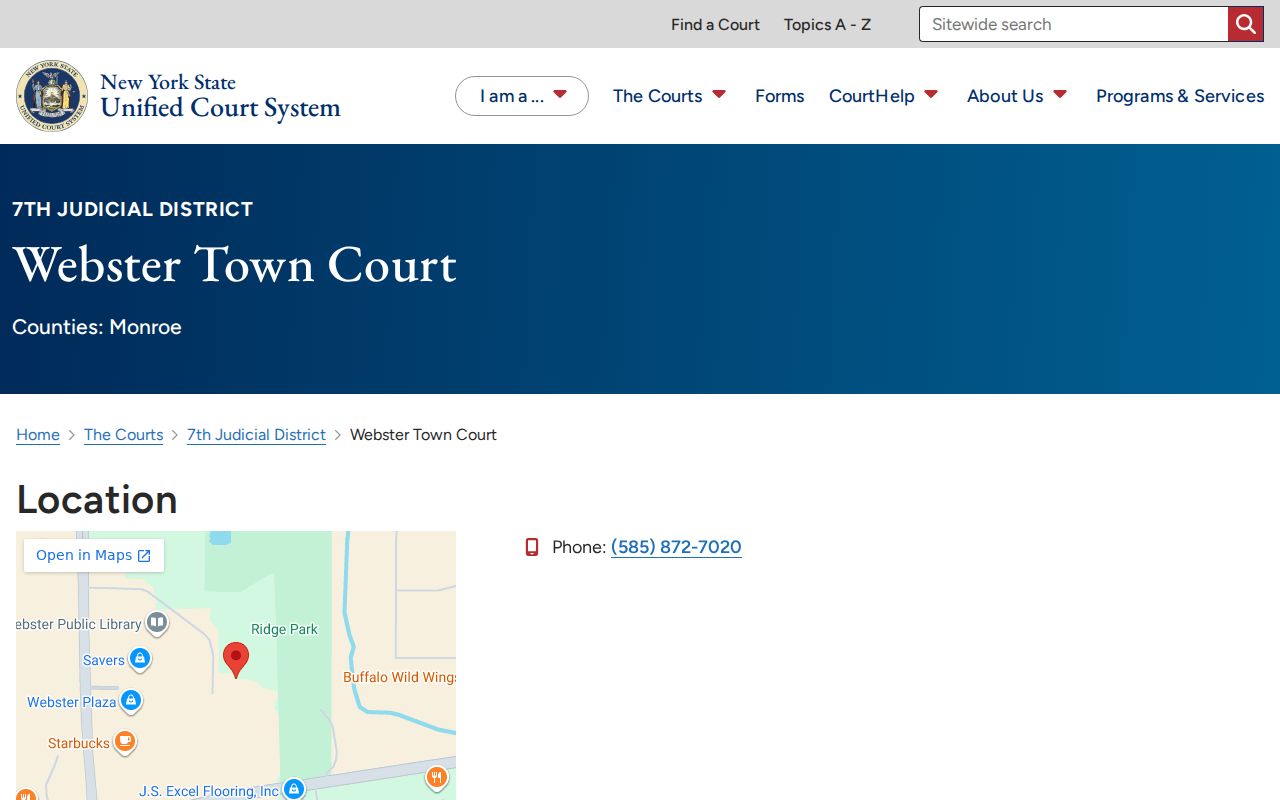Screen dimensions: 1280x800
Task: Go to Home breadcrumb link
Action: click(x=38, y=435)
